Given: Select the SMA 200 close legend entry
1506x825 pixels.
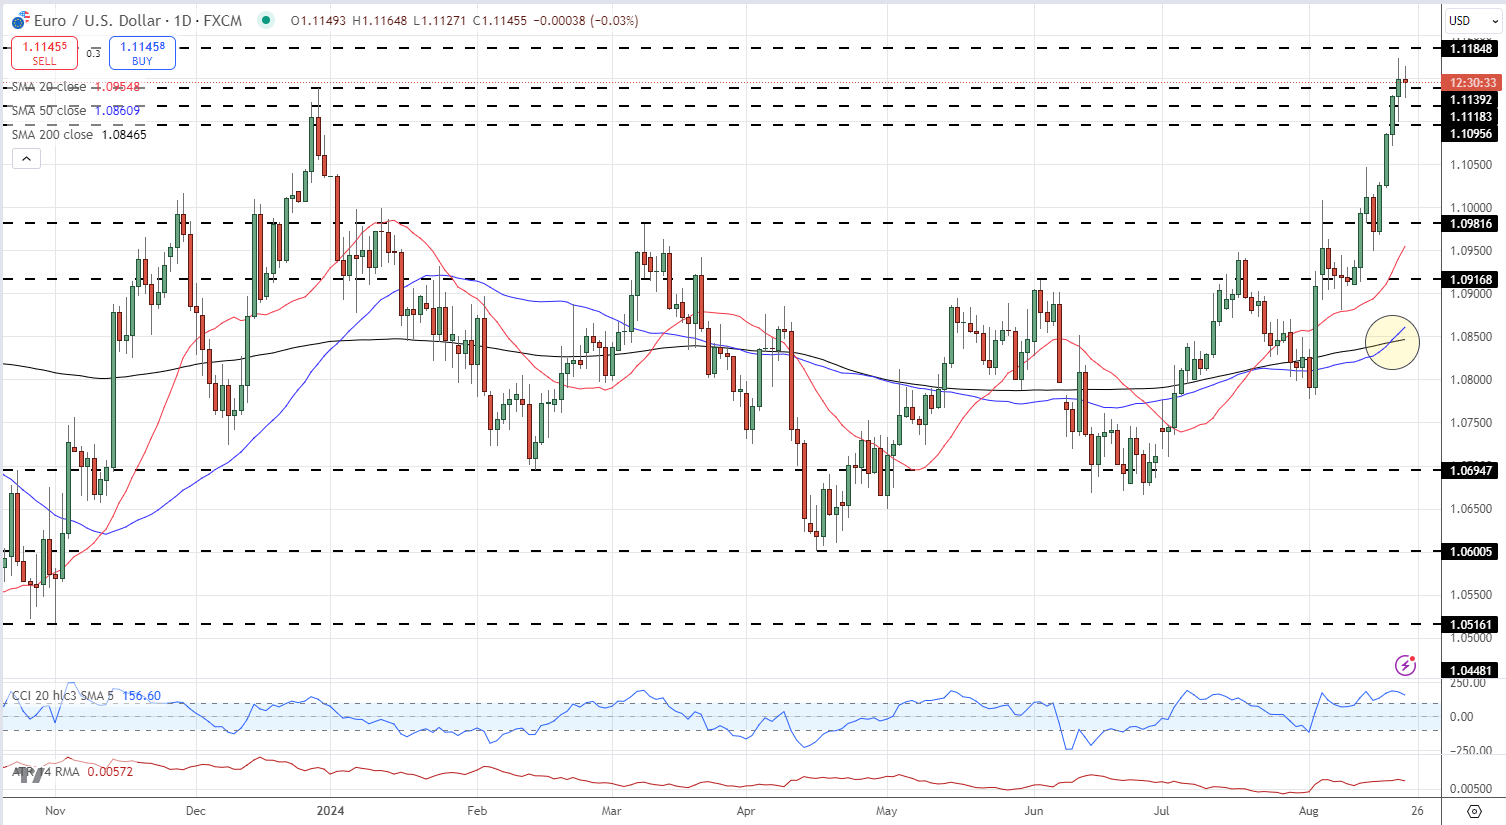Looking at the screenshot, I should click(x=79, y=134).
